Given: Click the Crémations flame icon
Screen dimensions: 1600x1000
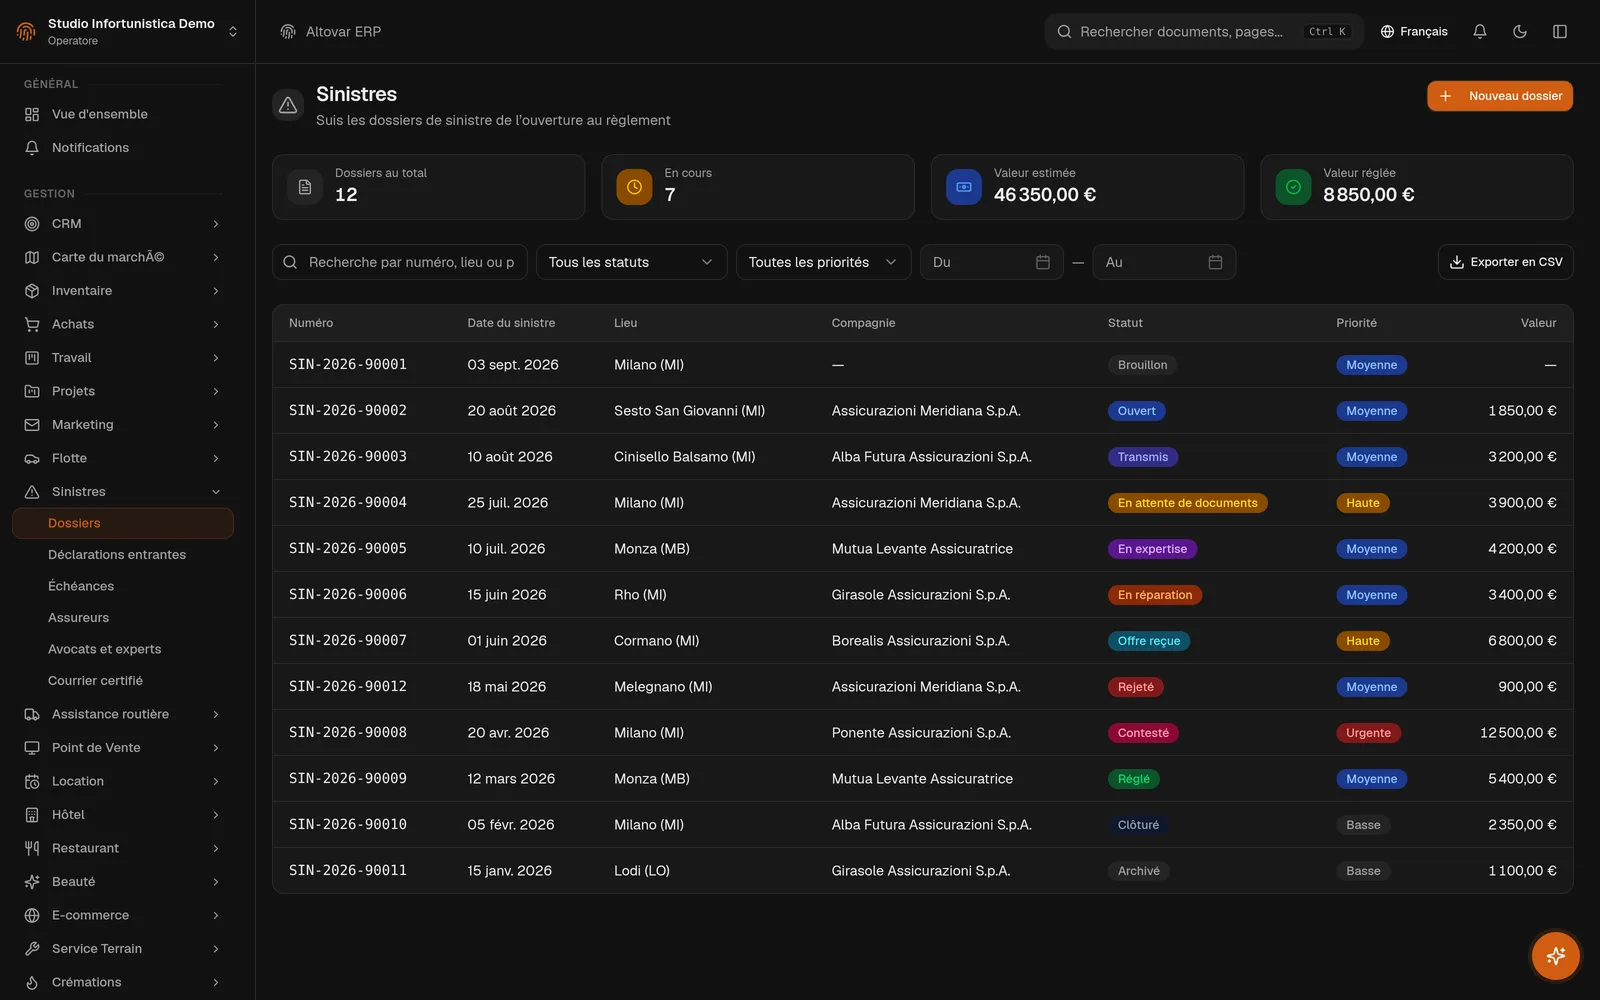Looking at the screenshot, I should click(x=32, y=982).
